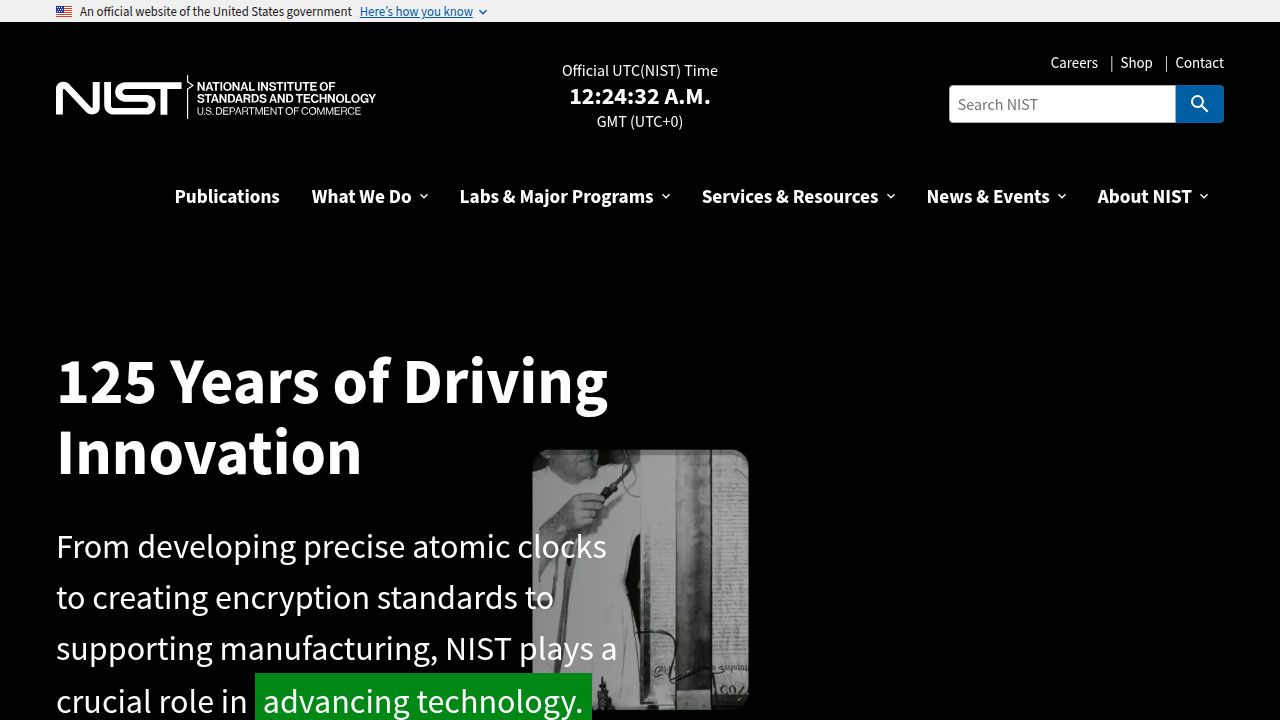Click the historical photo thumbnail
This screenshot has width=1280, height=720.
(x=640, y=579)
